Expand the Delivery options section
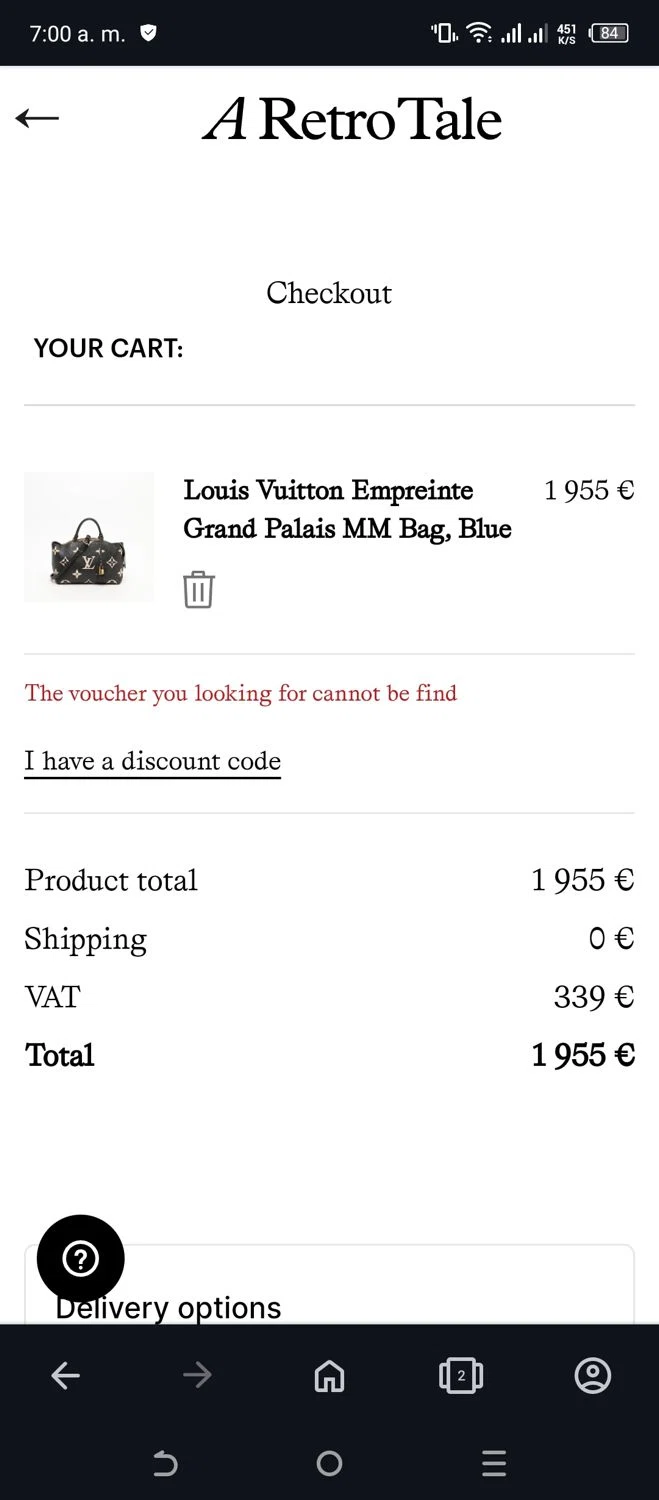Screen dimensions: 659x1500 click(330, 1307)
